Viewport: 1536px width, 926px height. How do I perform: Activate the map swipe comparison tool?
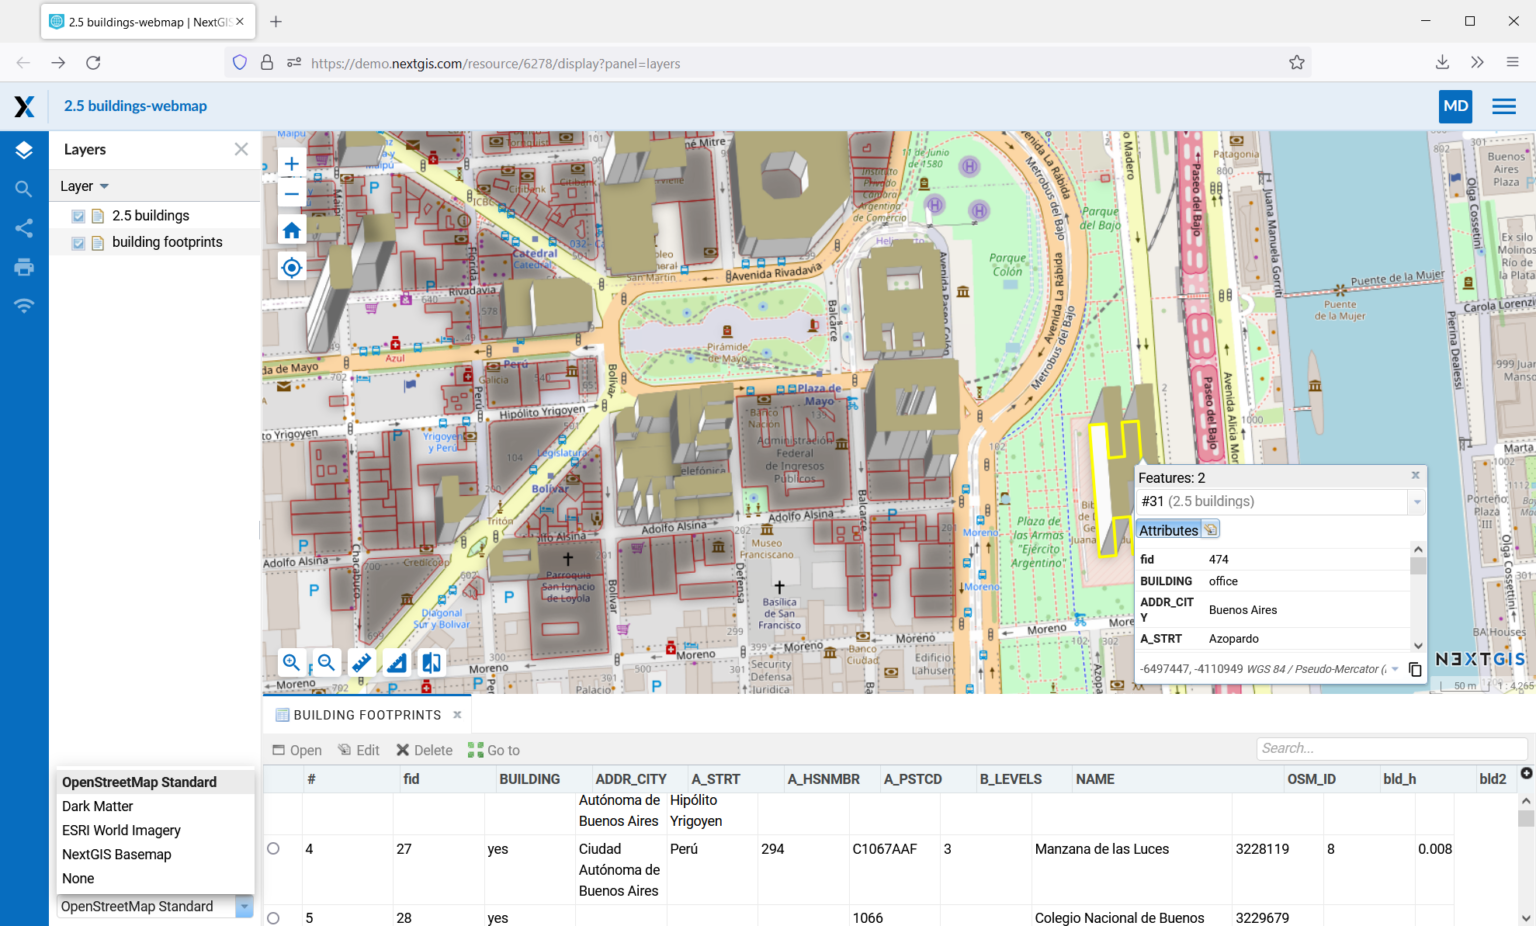(432, 662)
